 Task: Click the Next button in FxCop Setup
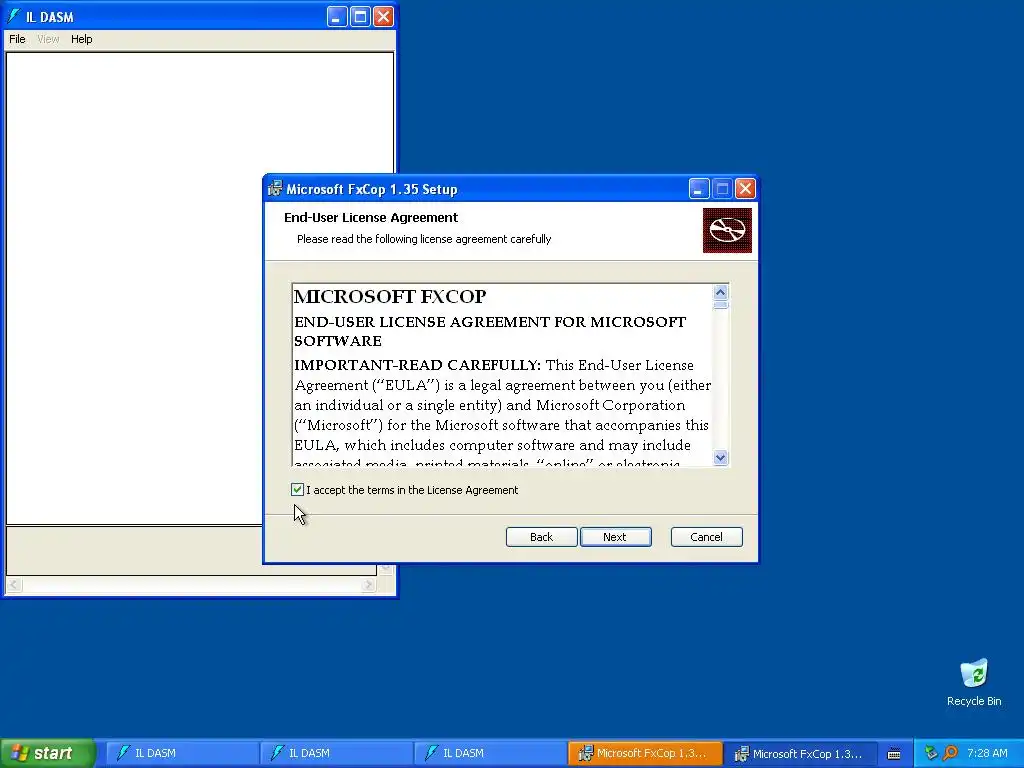(x=615, y=537)
